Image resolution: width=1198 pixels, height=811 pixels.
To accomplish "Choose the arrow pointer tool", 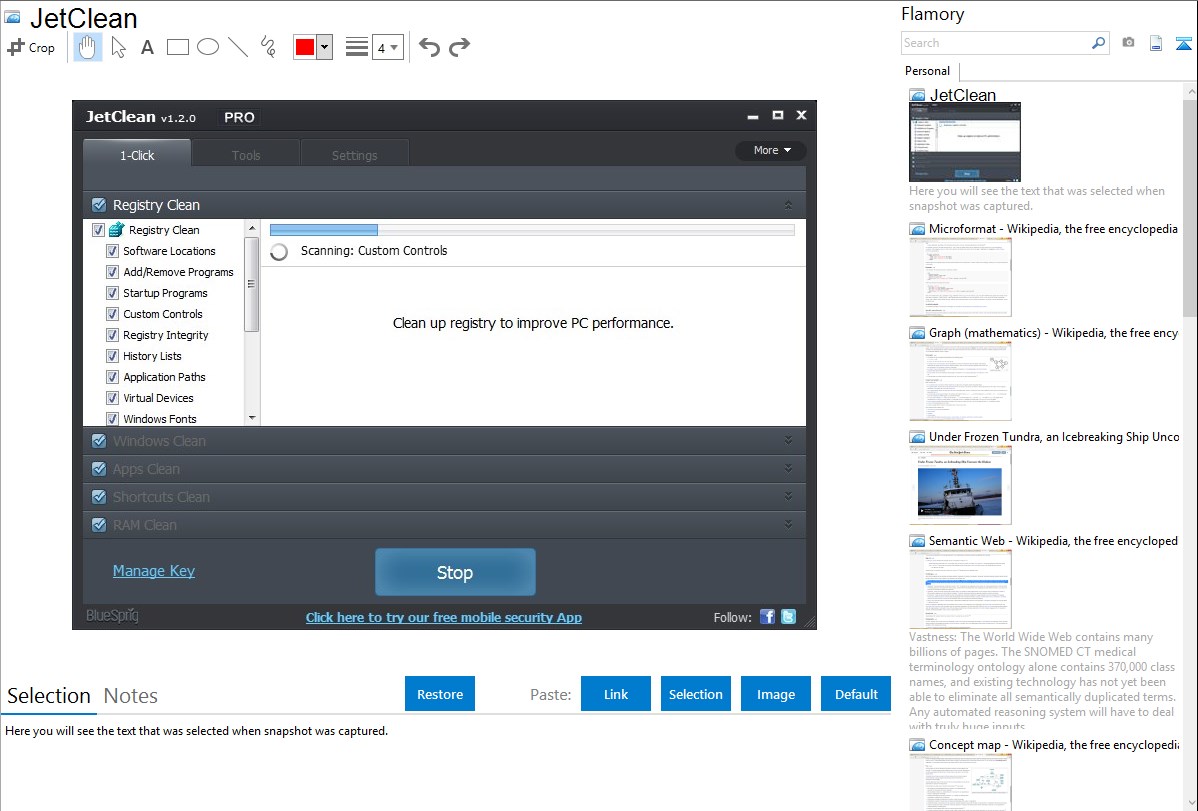I will (118, 47).
